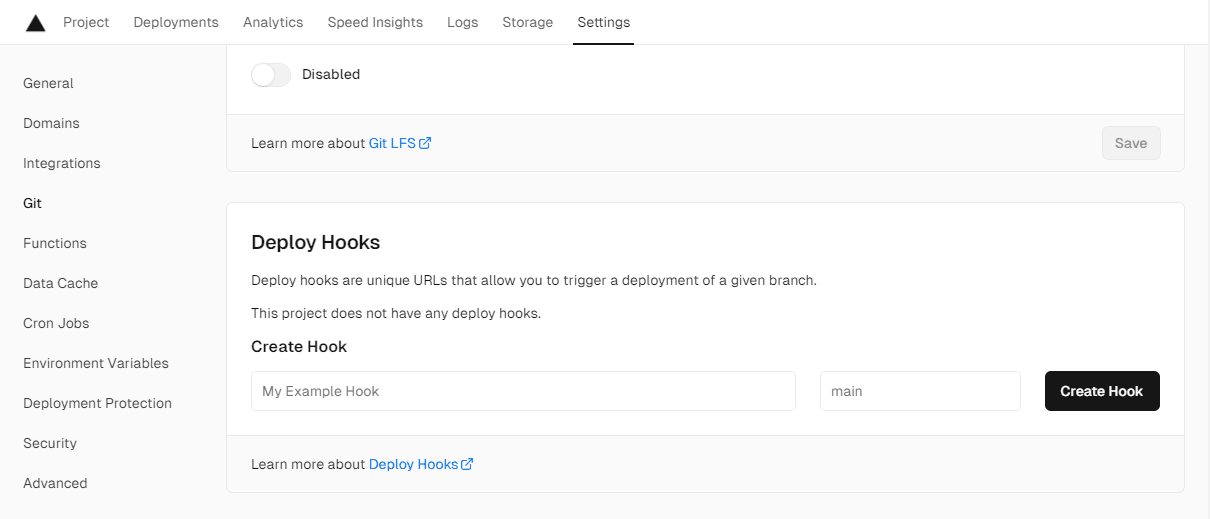
Task: Click the main branch input field
Action: click(x=920, y=391)
